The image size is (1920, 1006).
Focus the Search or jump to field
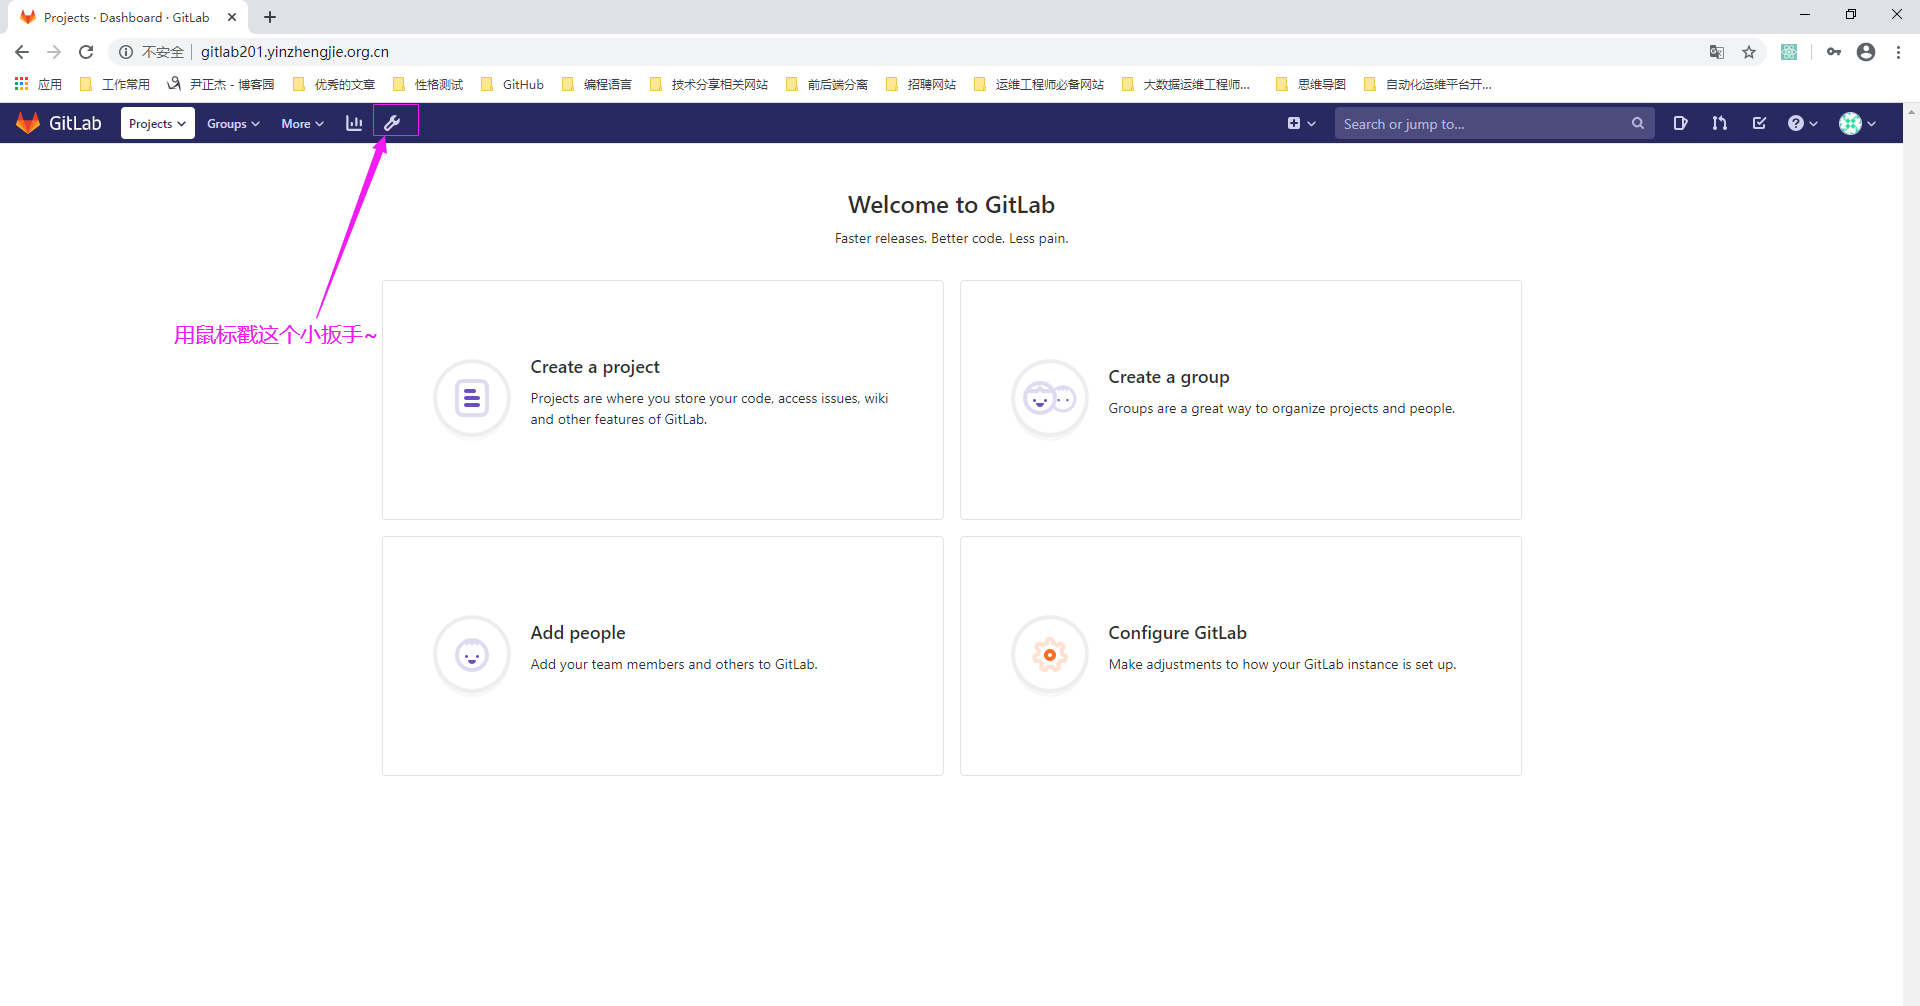1493,123
